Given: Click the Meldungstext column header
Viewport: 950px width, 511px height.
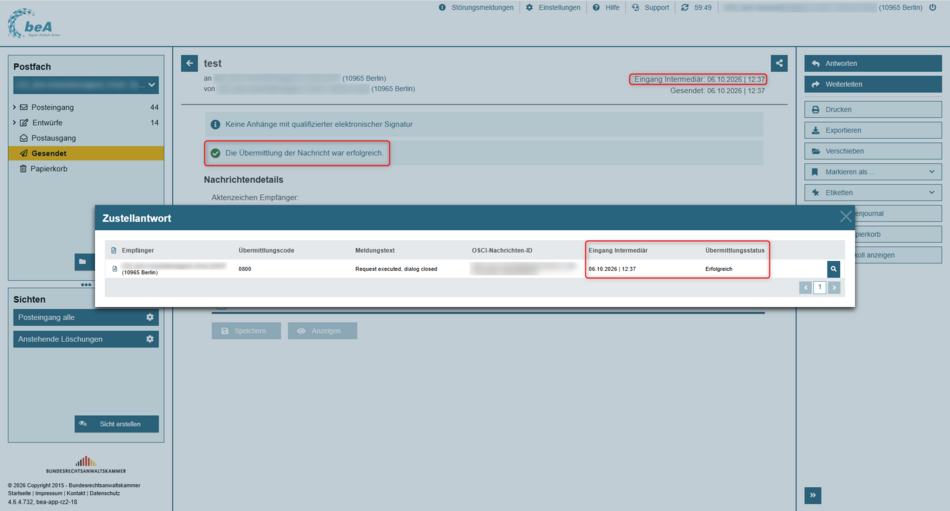Looking at the screenshot, I should 375,250.
